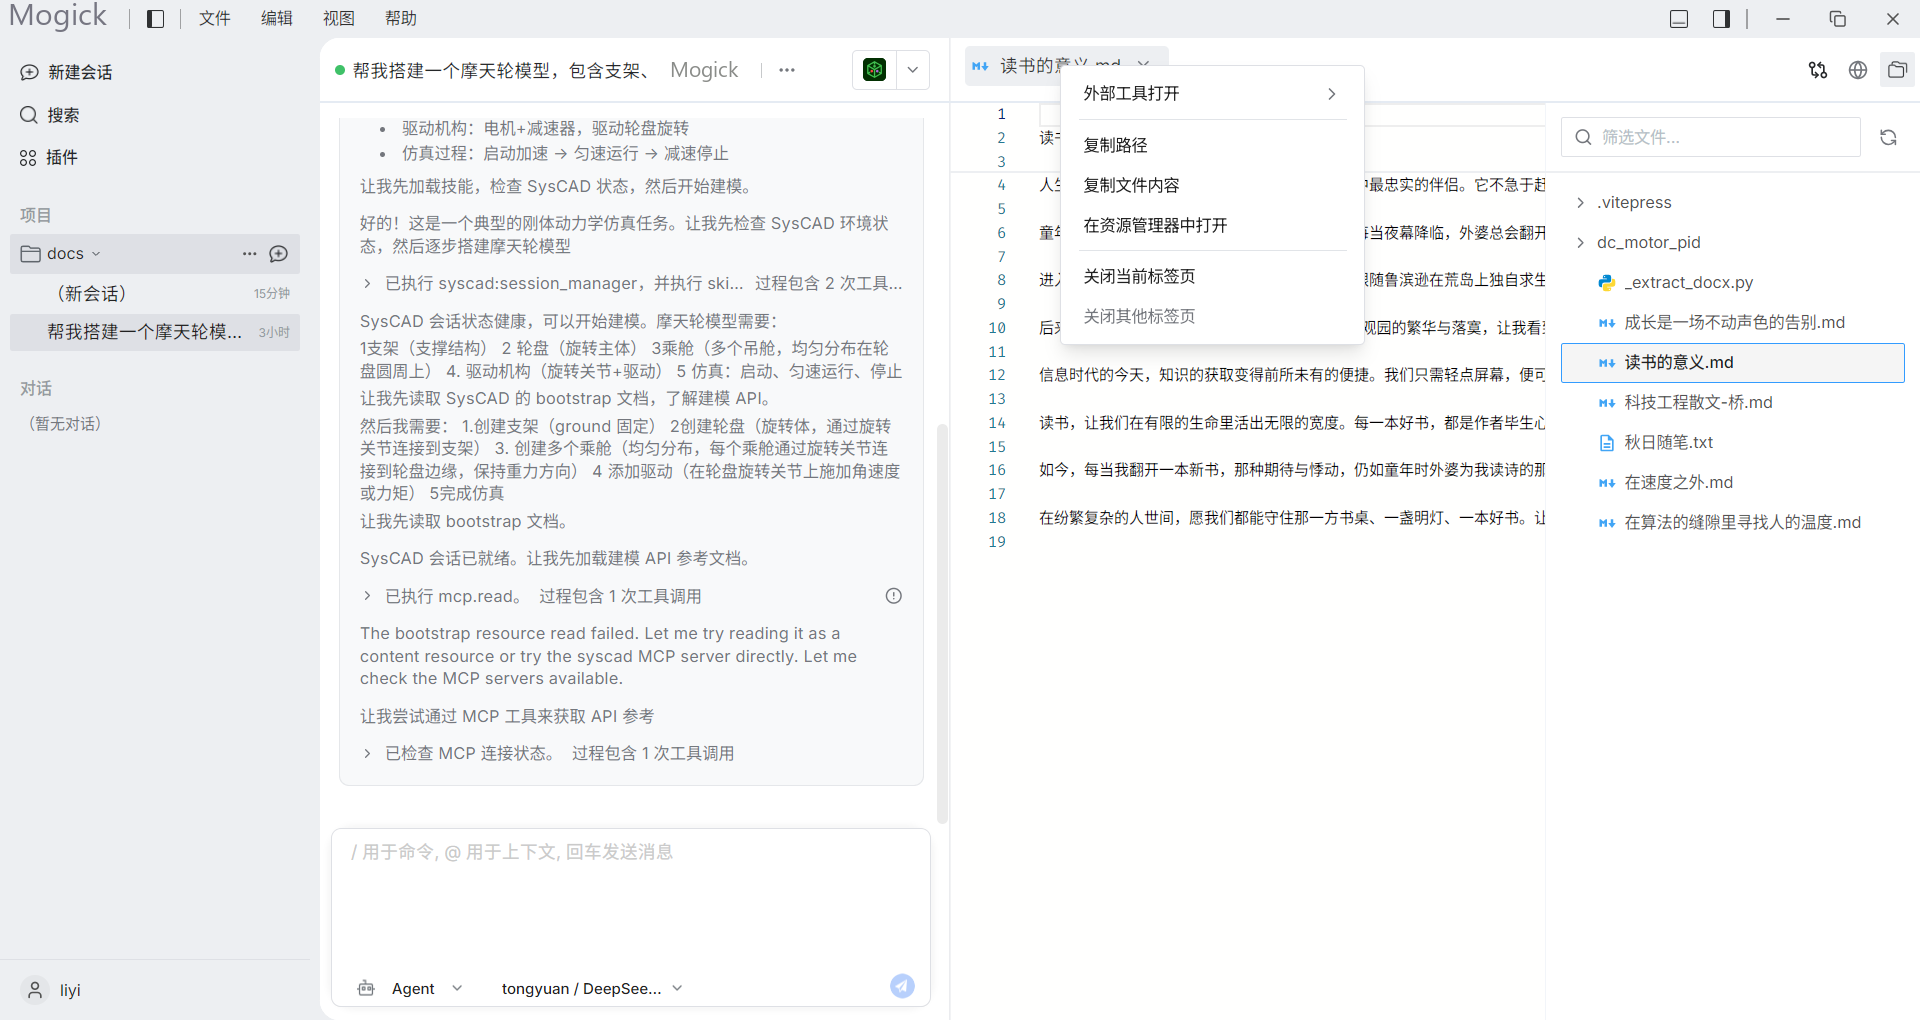The height and width of the screenshot is (1020, 1920).
Task: Open _extract_docx.py file
Action: 1732,282
